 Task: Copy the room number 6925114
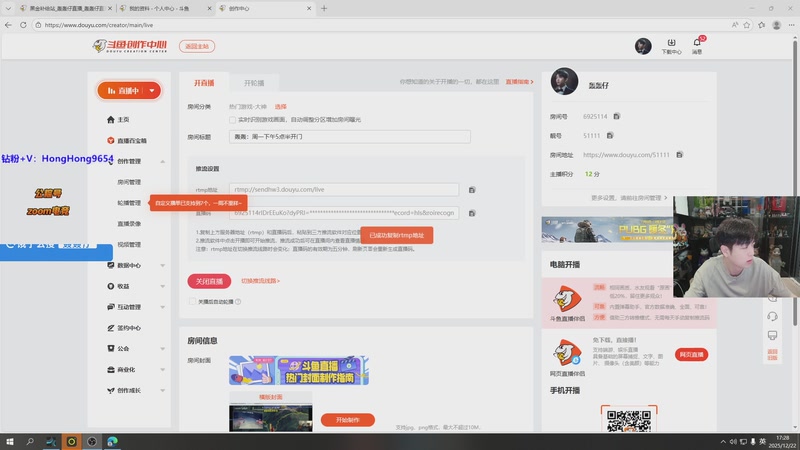(617, 117)
